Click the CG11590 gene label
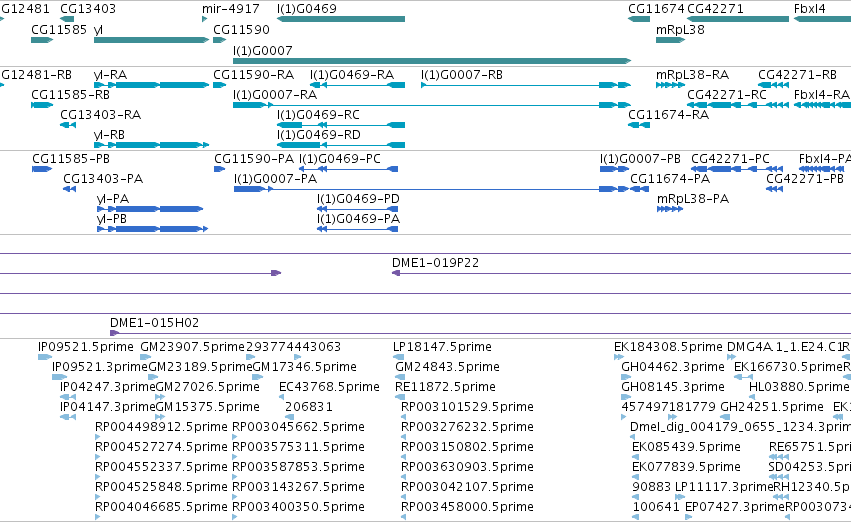851x522 pixels. click(242, 29)
